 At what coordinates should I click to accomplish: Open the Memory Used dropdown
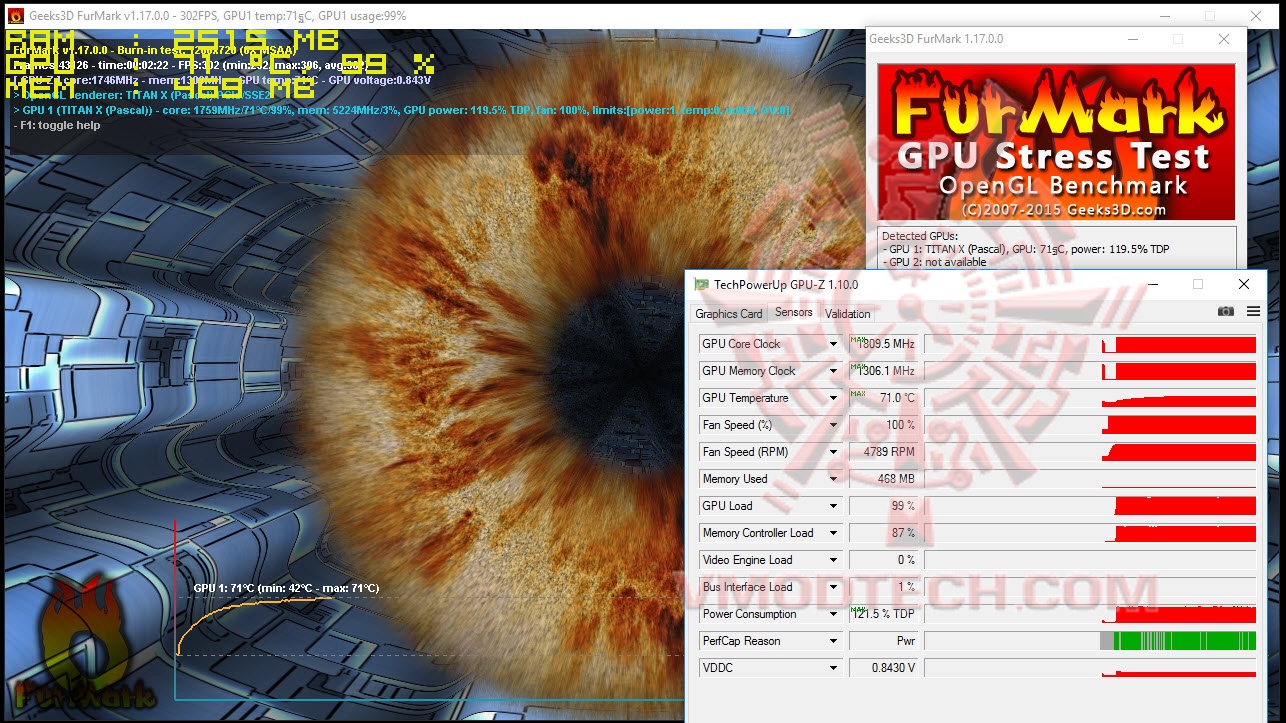click(833, 479)
